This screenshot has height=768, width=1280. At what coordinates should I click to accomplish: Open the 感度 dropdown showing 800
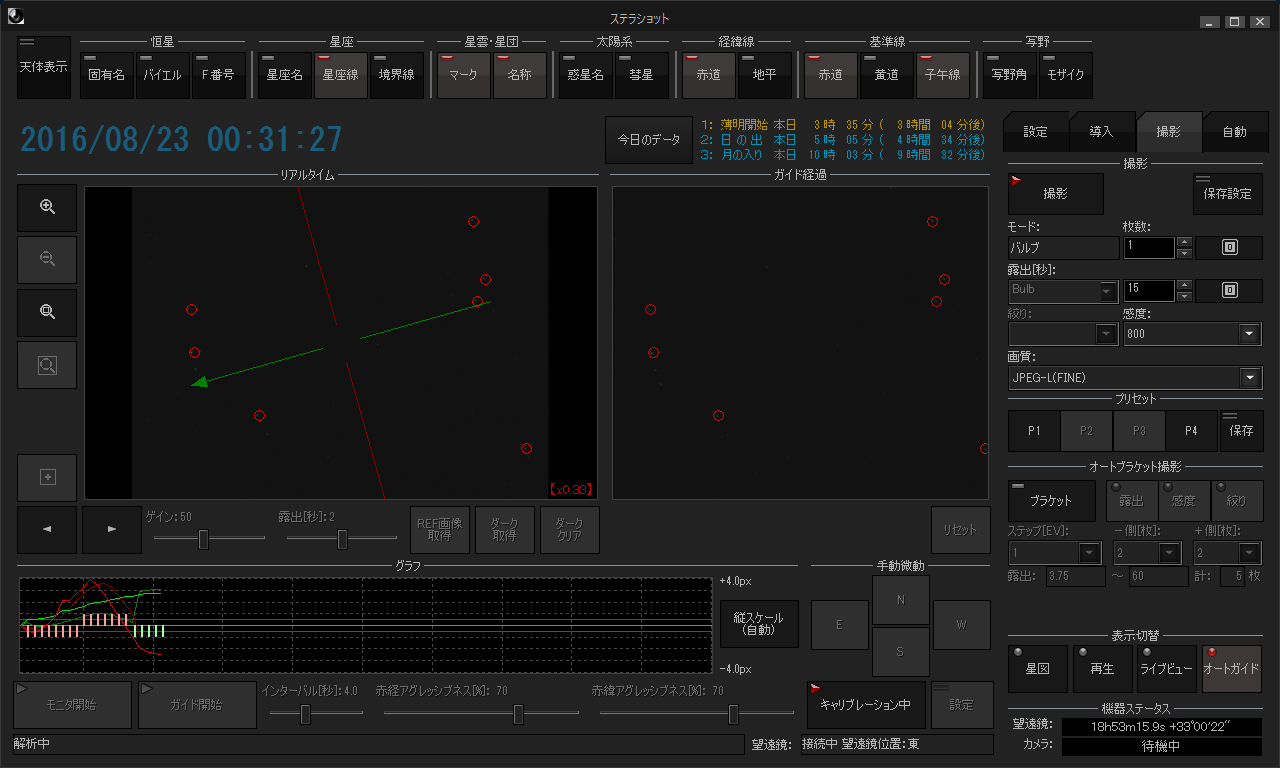pyautogui.click(x=1250, y=334)
